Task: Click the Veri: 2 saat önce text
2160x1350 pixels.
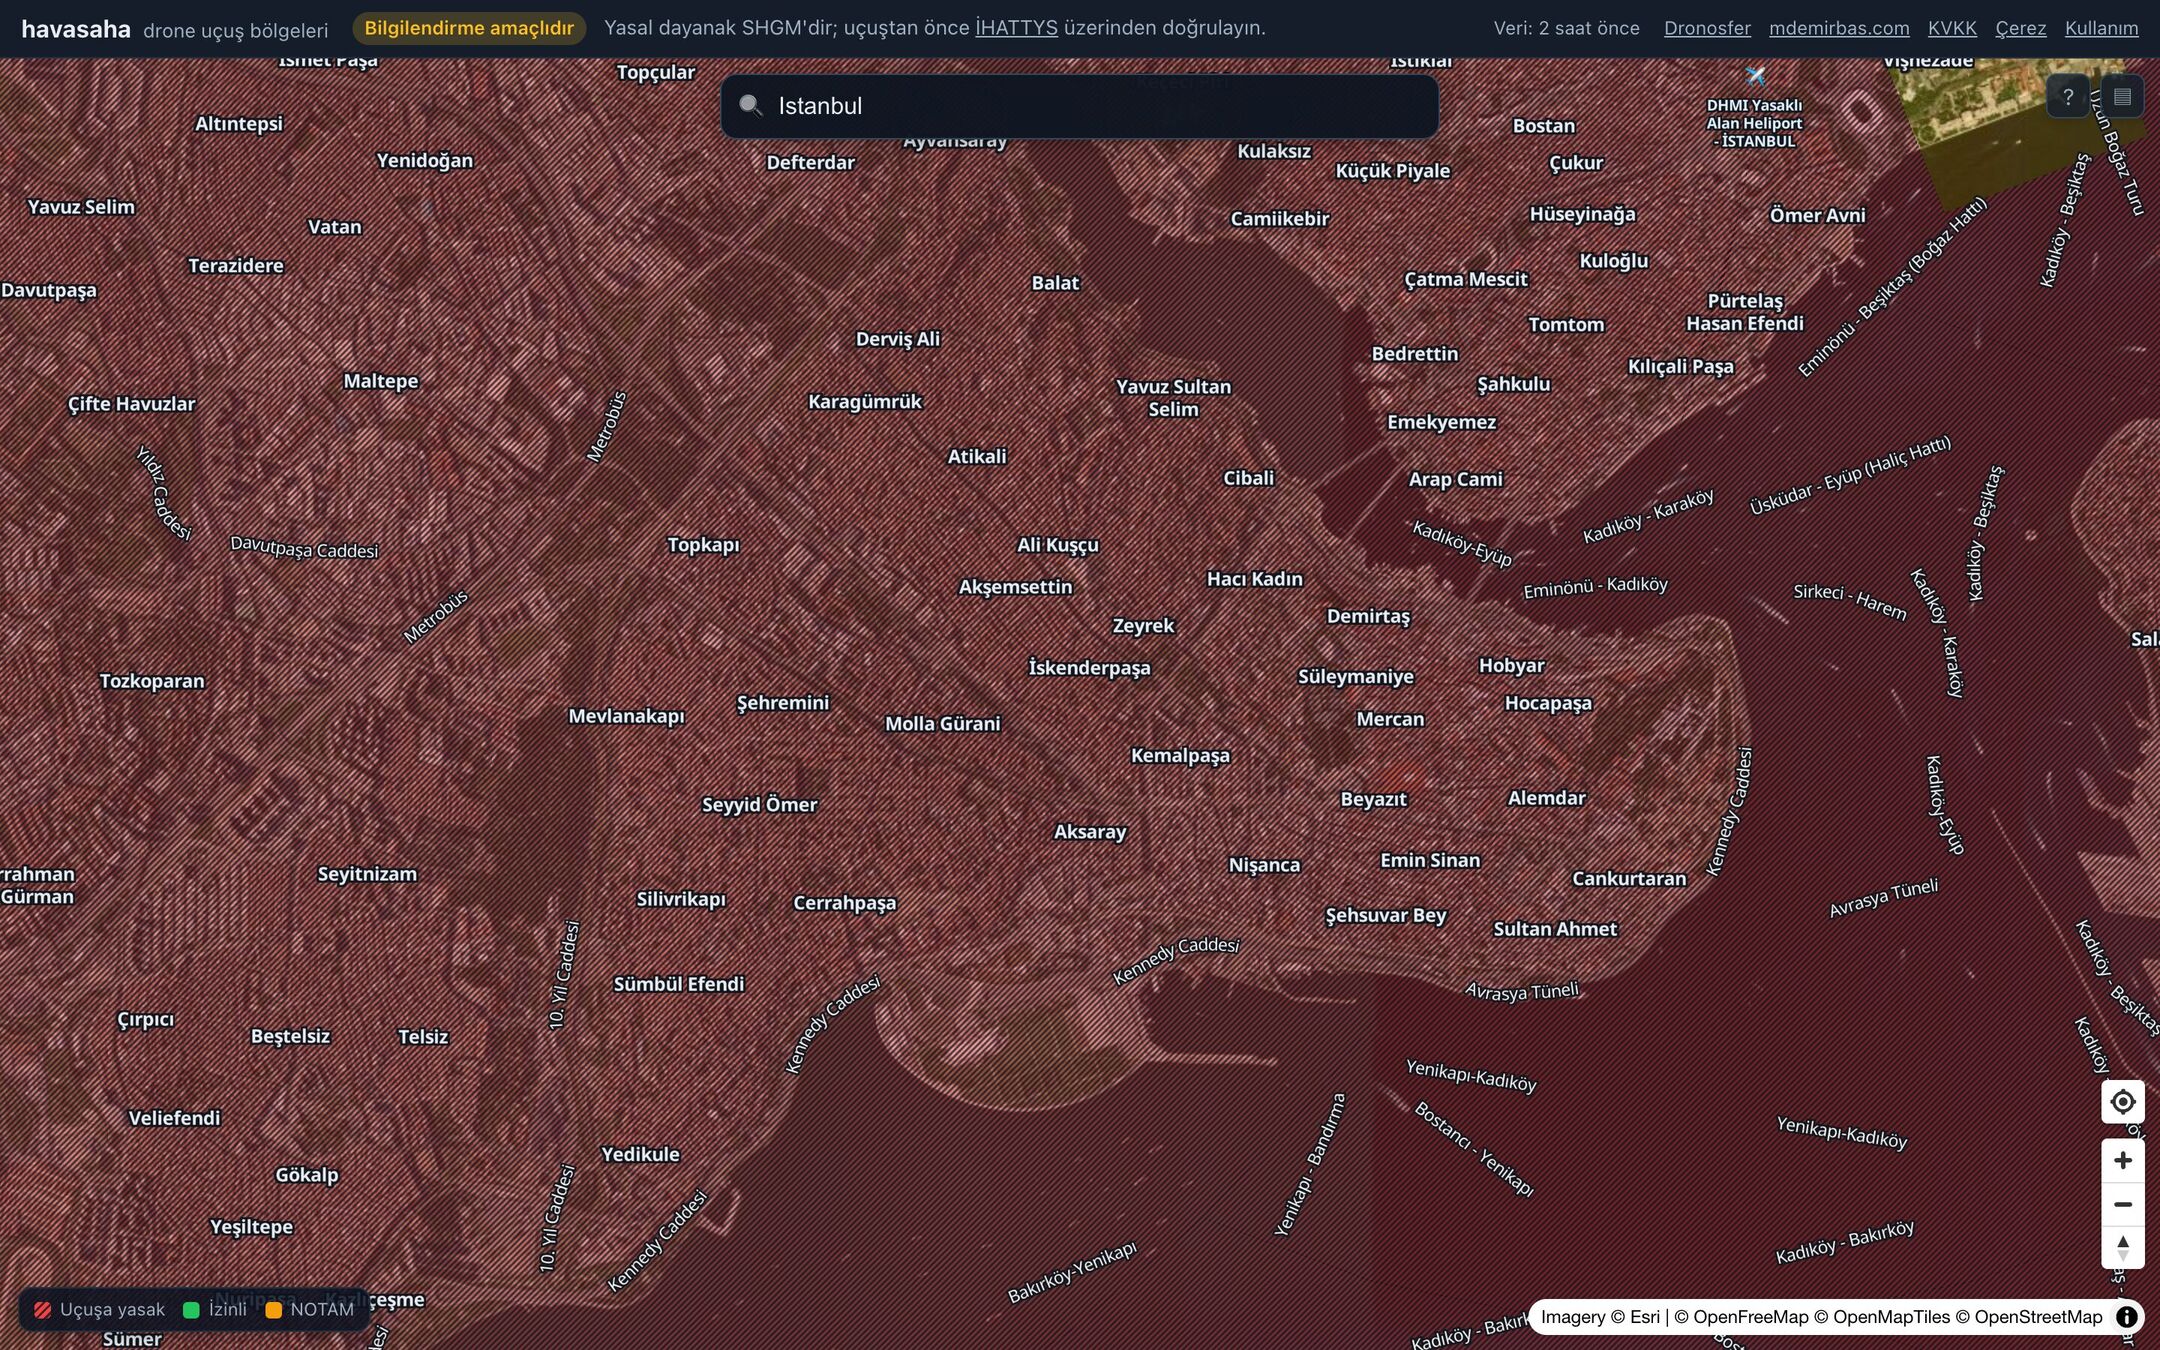Action: point(1566,28)
